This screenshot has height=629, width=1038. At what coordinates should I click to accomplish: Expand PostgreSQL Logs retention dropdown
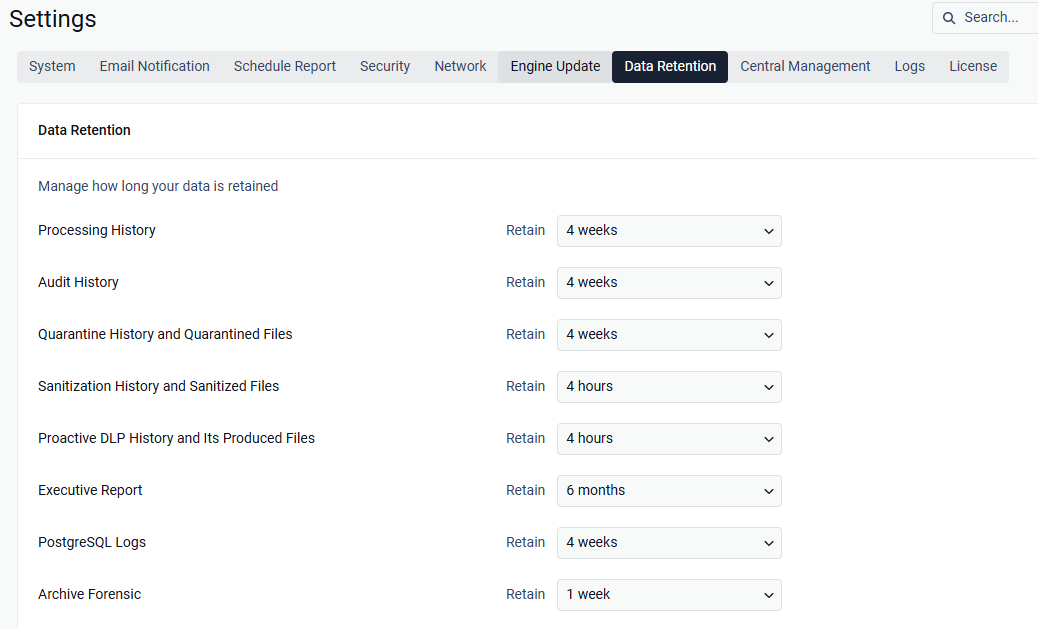(x=669, y=542)
